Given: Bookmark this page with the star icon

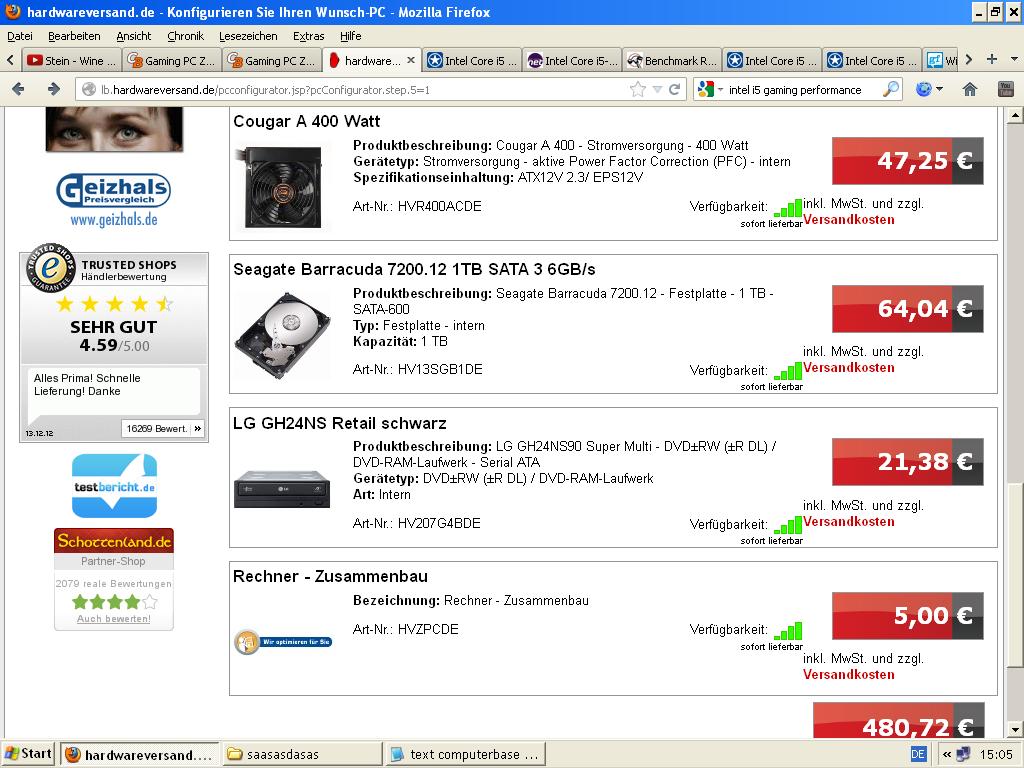Looking at the screenshot, I should click(x=637, y=89).
